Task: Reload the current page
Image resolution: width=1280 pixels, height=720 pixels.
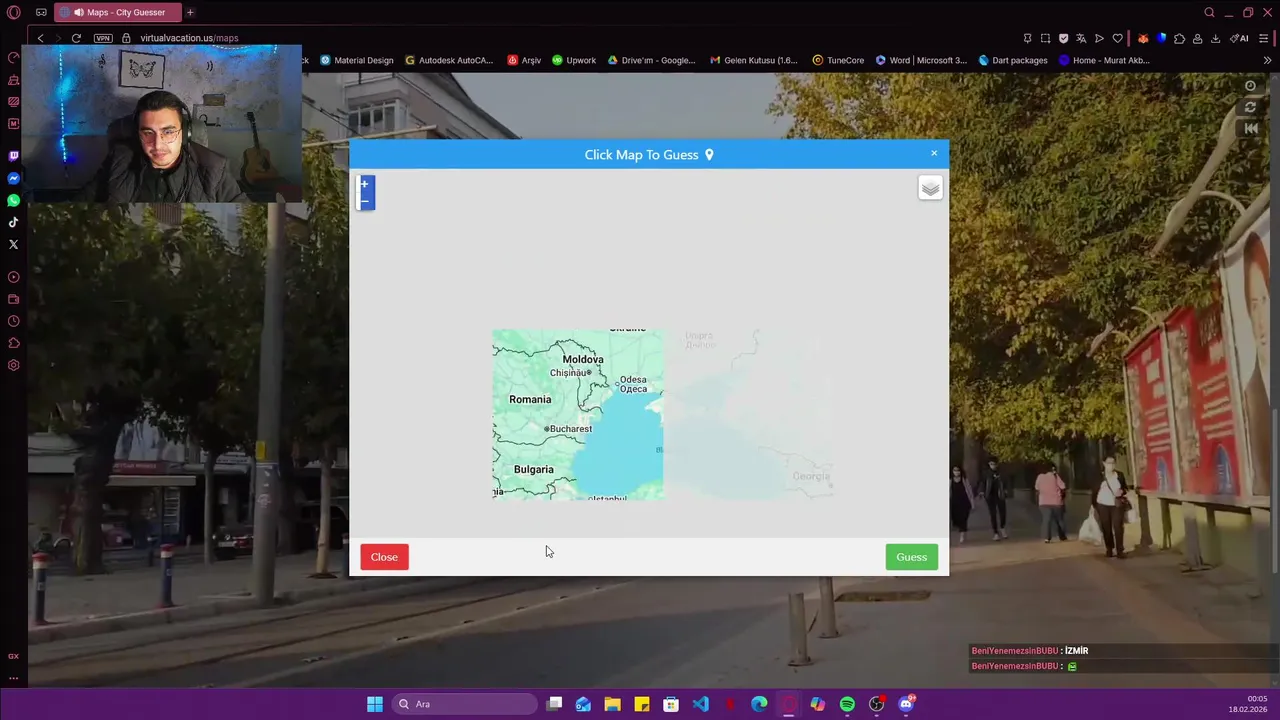Action: coord(76,38)
